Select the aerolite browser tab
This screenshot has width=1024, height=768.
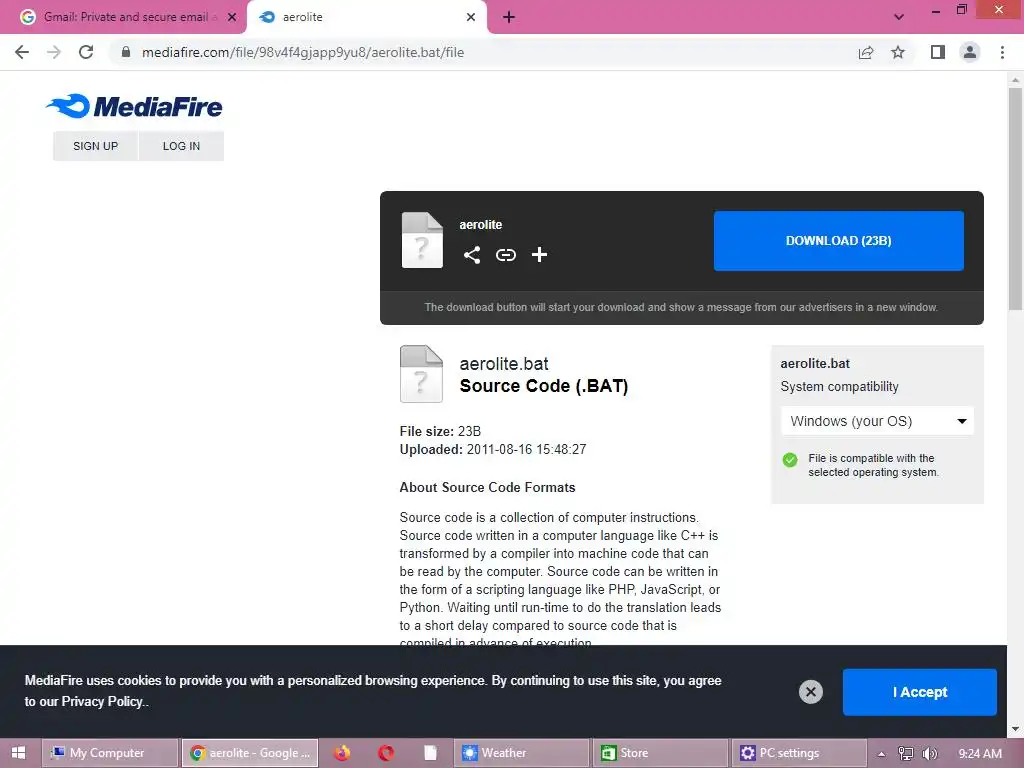pos(366,17)
